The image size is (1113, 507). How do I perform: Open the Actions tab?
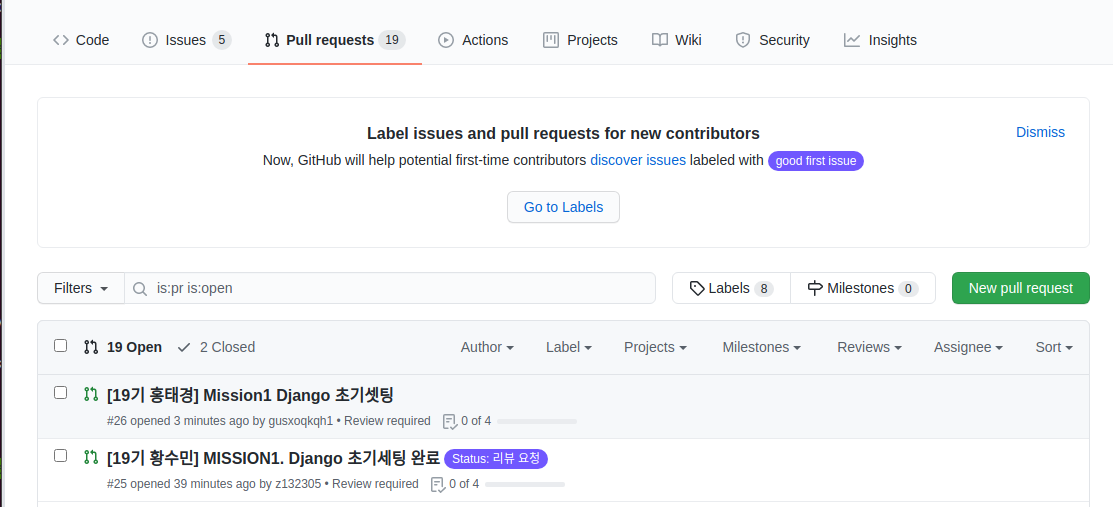point(473,40)
